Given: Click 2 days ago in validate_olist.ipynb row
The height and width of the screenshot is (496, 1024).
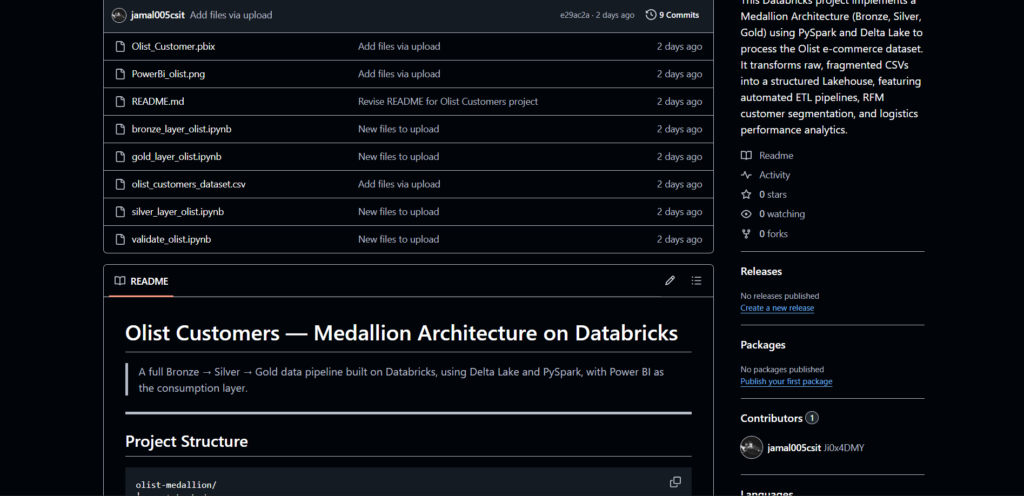Looking at the screenshot, I should pos(679,240).
